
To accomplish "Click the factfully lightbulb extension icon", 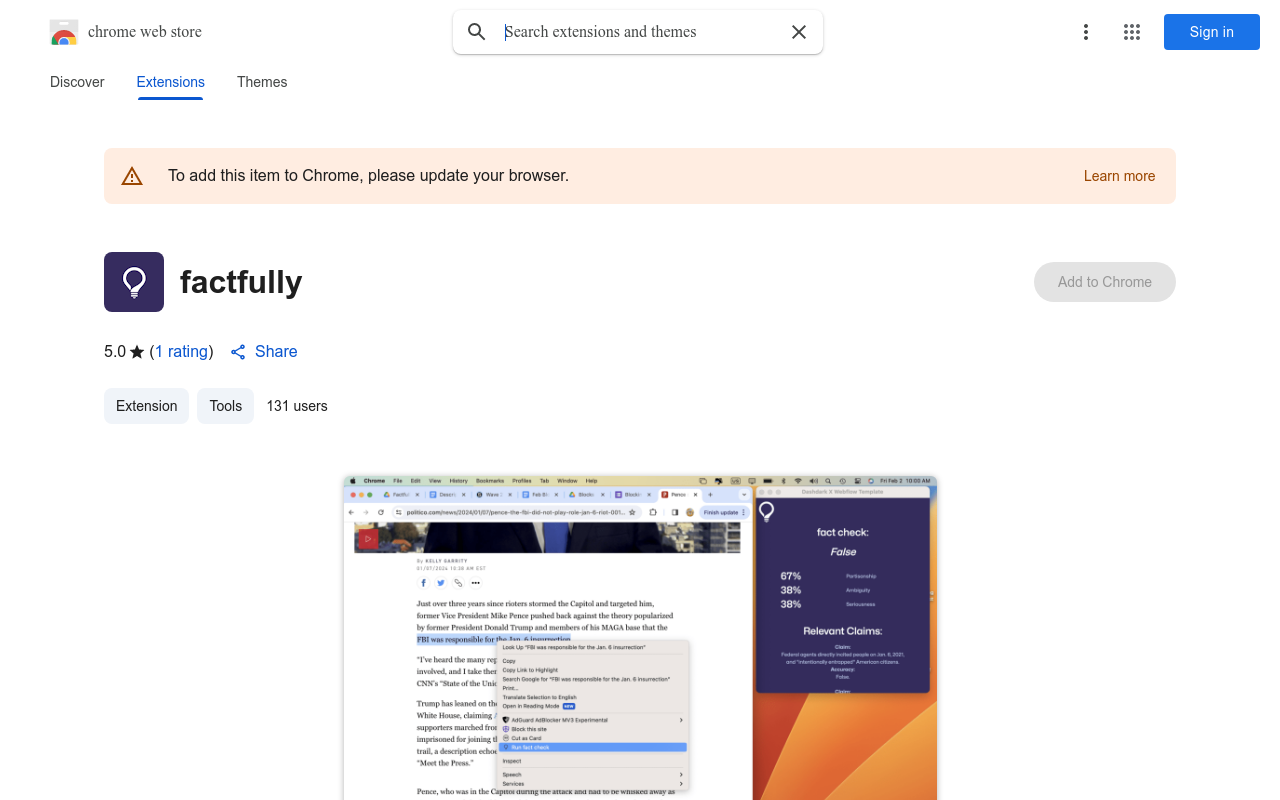I will 134,282.
